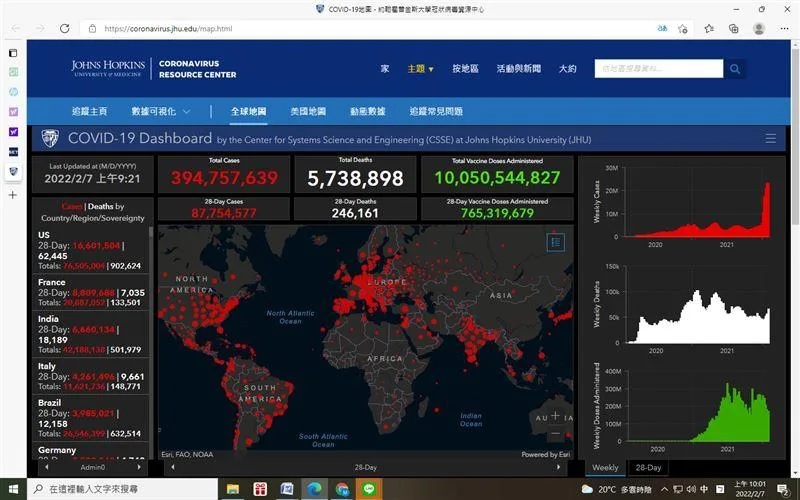The height and width of the screenshot is (500, 800).
Task: Open the page translate icon in address bar
Action: point(662,29)
